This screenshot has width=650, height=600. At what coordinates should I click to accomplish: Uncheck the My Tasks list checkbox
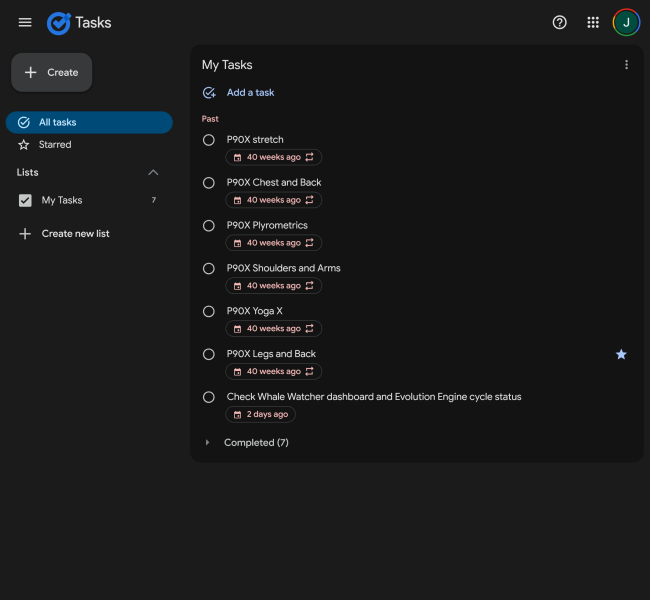pos(25,200)
